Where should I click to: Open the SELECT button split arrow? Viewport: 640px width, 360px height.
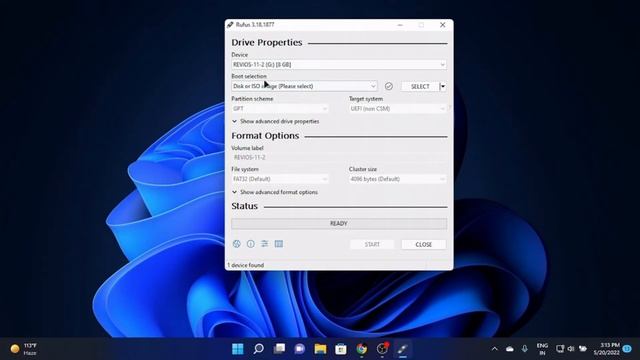coord(443,87)
